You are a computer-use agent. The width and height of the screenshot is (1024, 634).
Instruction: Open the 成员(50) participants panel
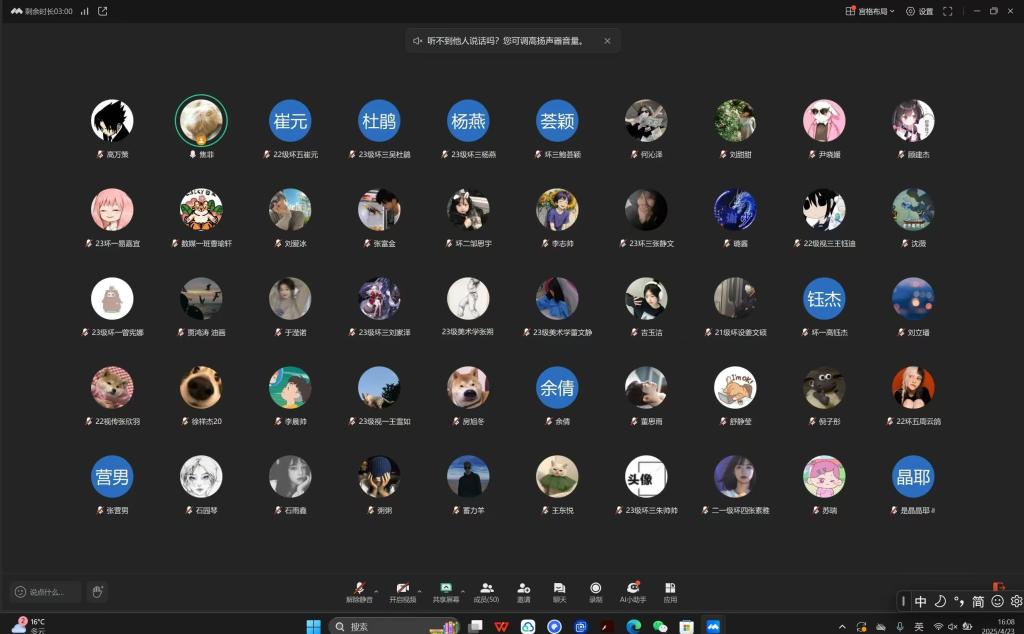tap(486, 591)
